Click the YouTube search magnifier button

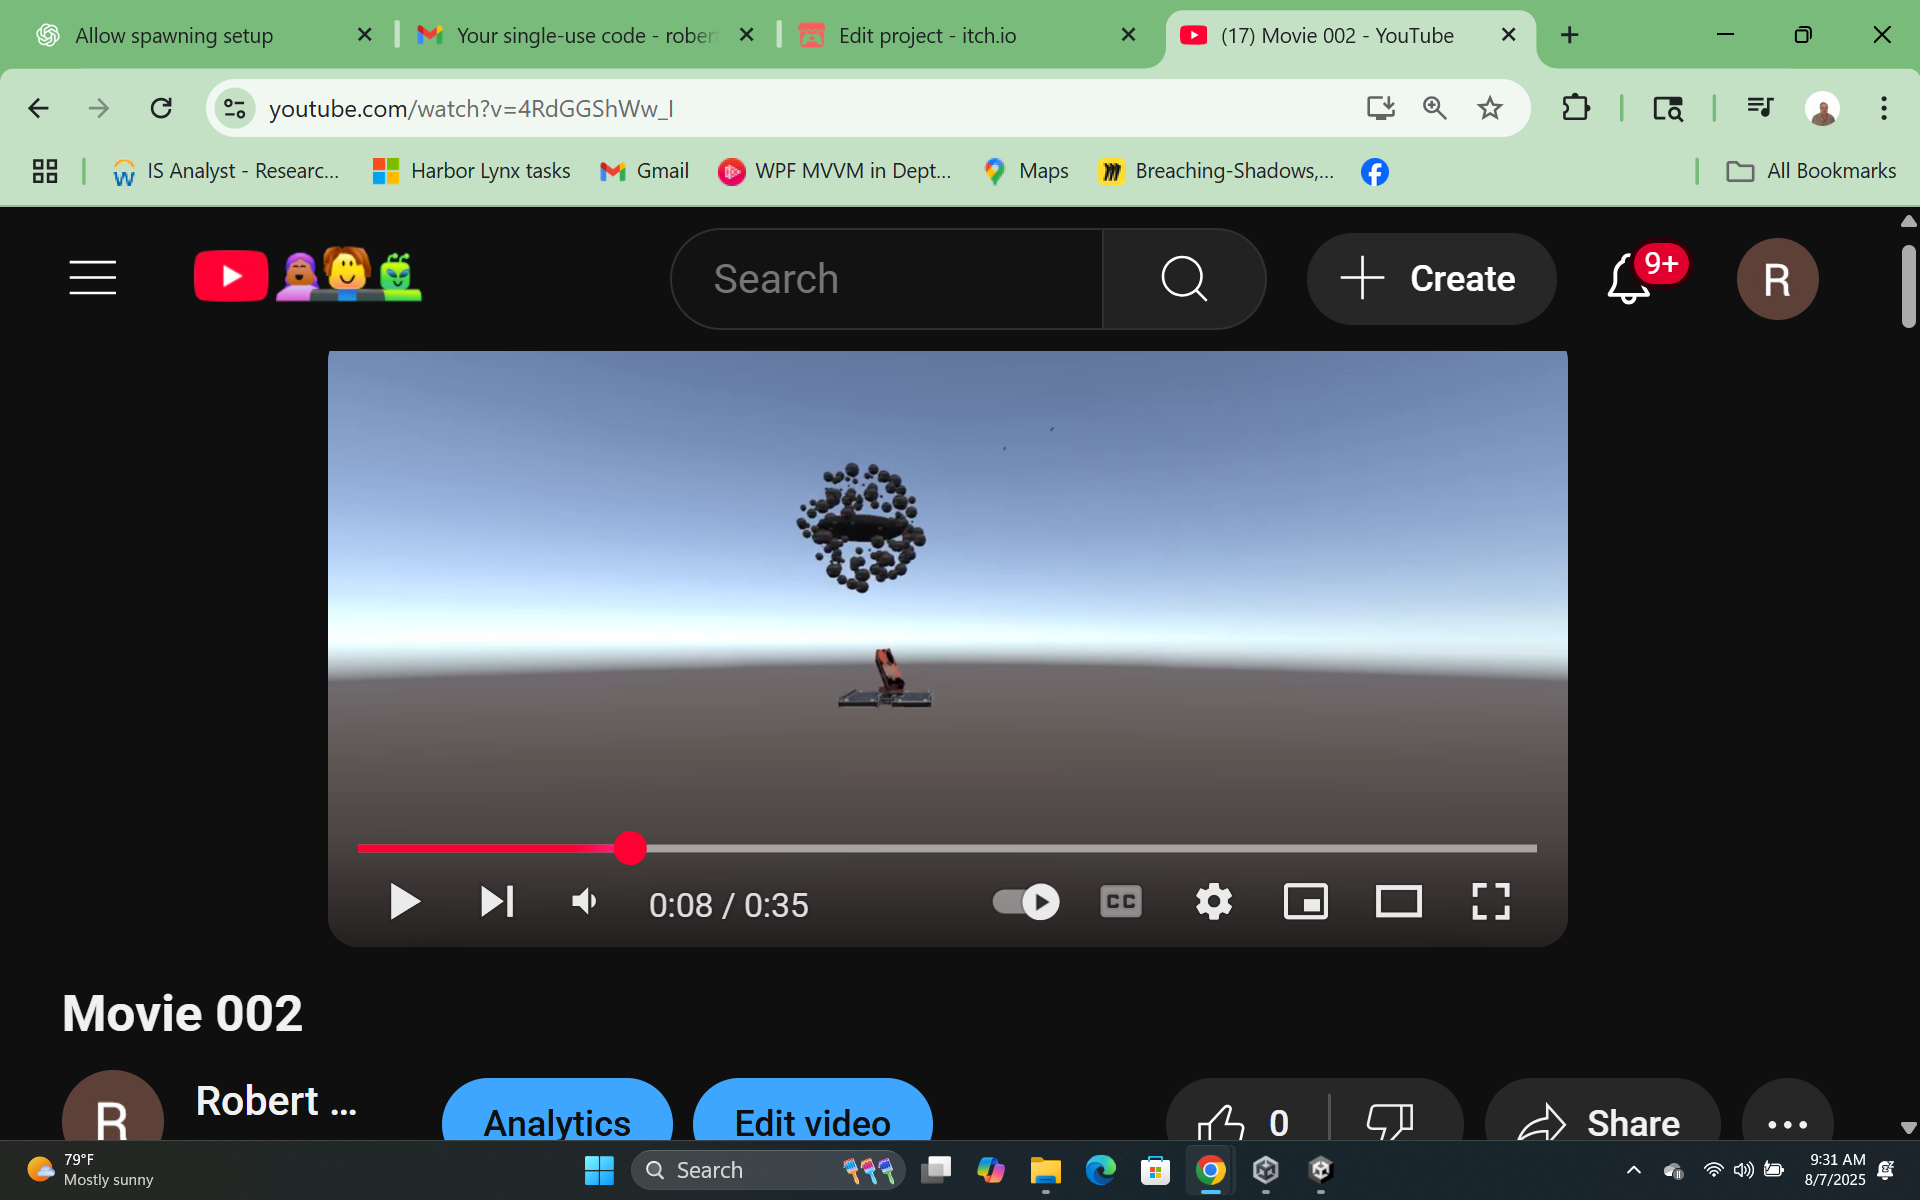pos(1184,279)
